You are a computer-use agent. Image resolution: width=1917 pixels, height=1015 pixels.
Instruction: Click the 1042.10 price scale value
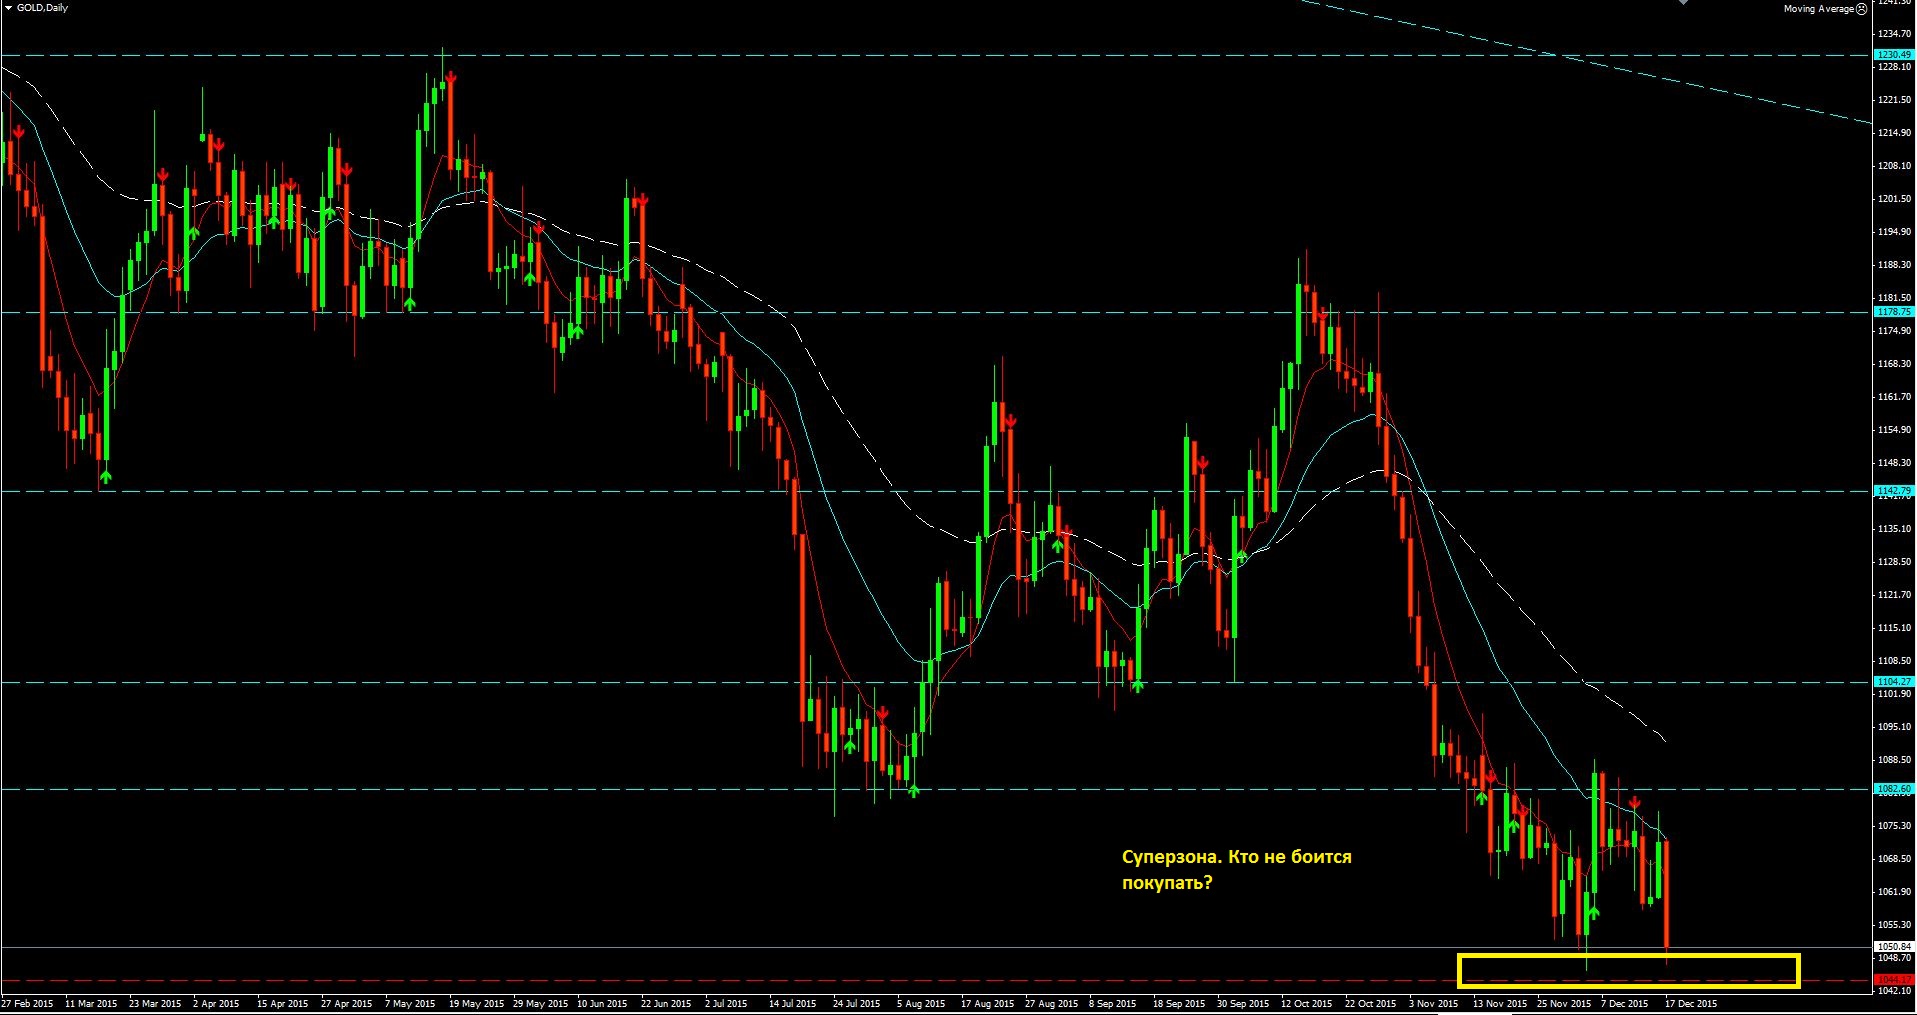(x=1896, y=991)
